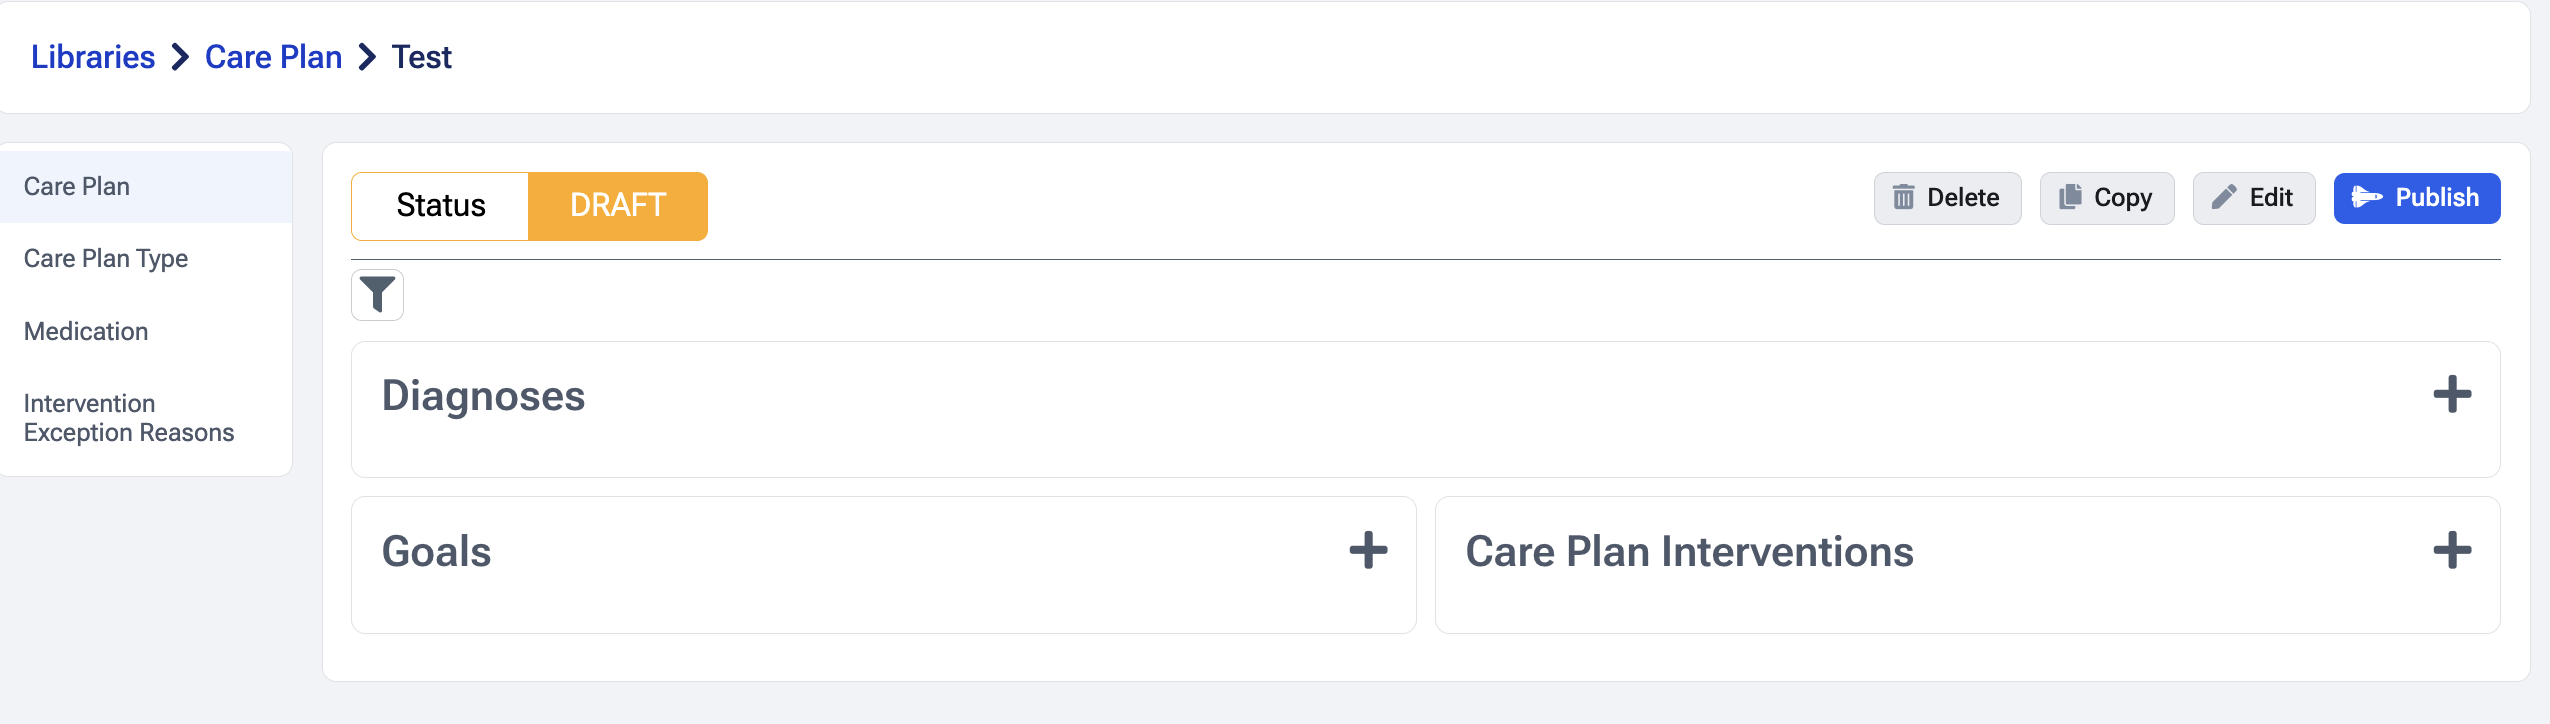Go back to Care Plan breadcrumb
Viewport: 2550px width, 724px height.
273,57
